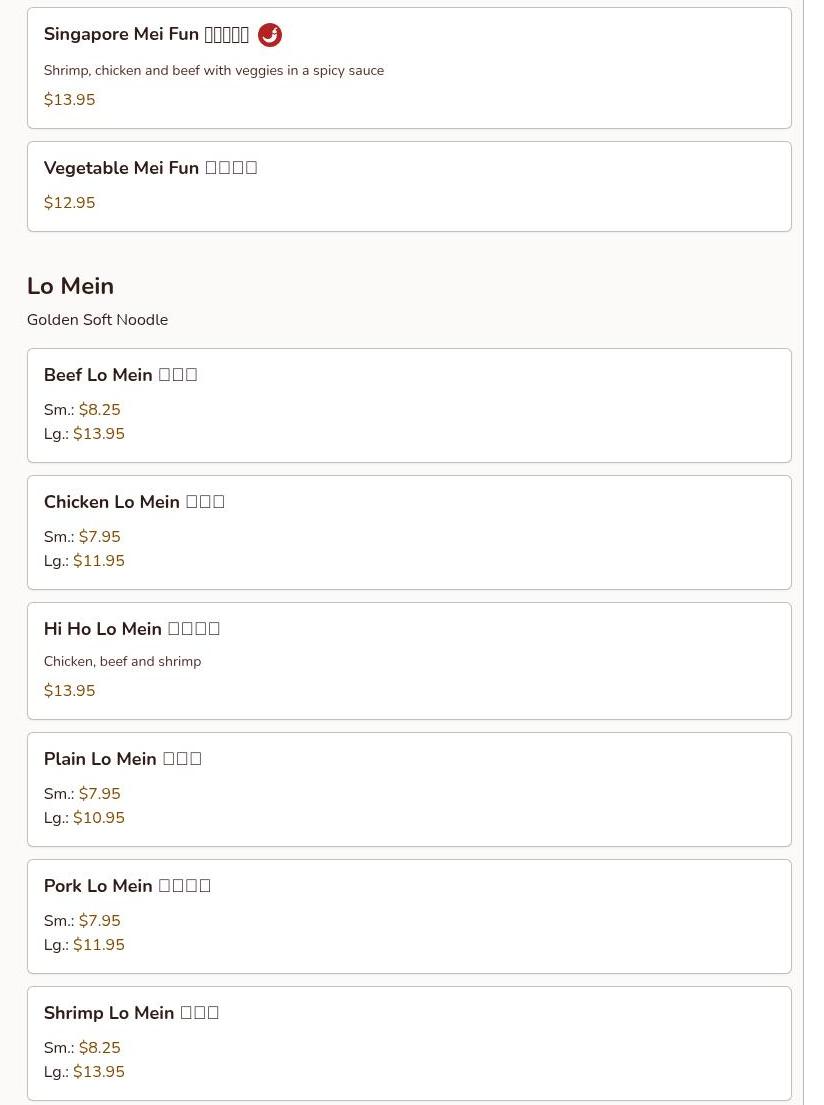Choose the small $7.95 Pork Lo Mein price

99,921
